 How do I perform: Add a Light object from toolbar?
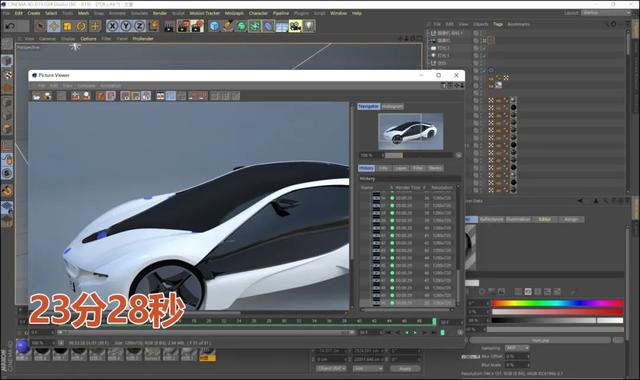309,26
